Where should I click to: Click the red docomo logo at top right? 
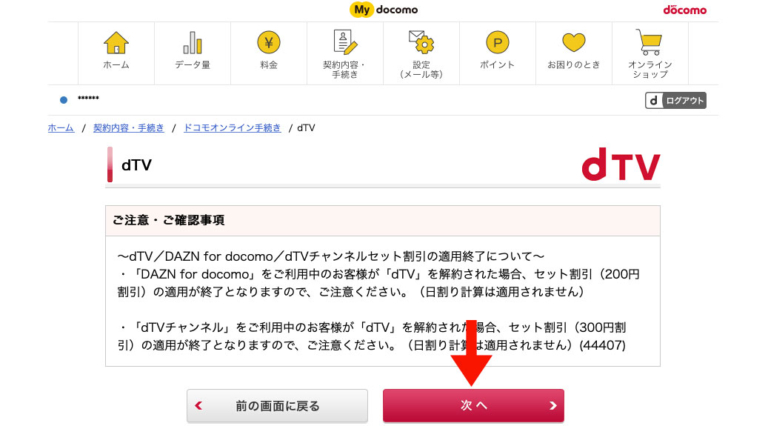click(x=684, y=10)
